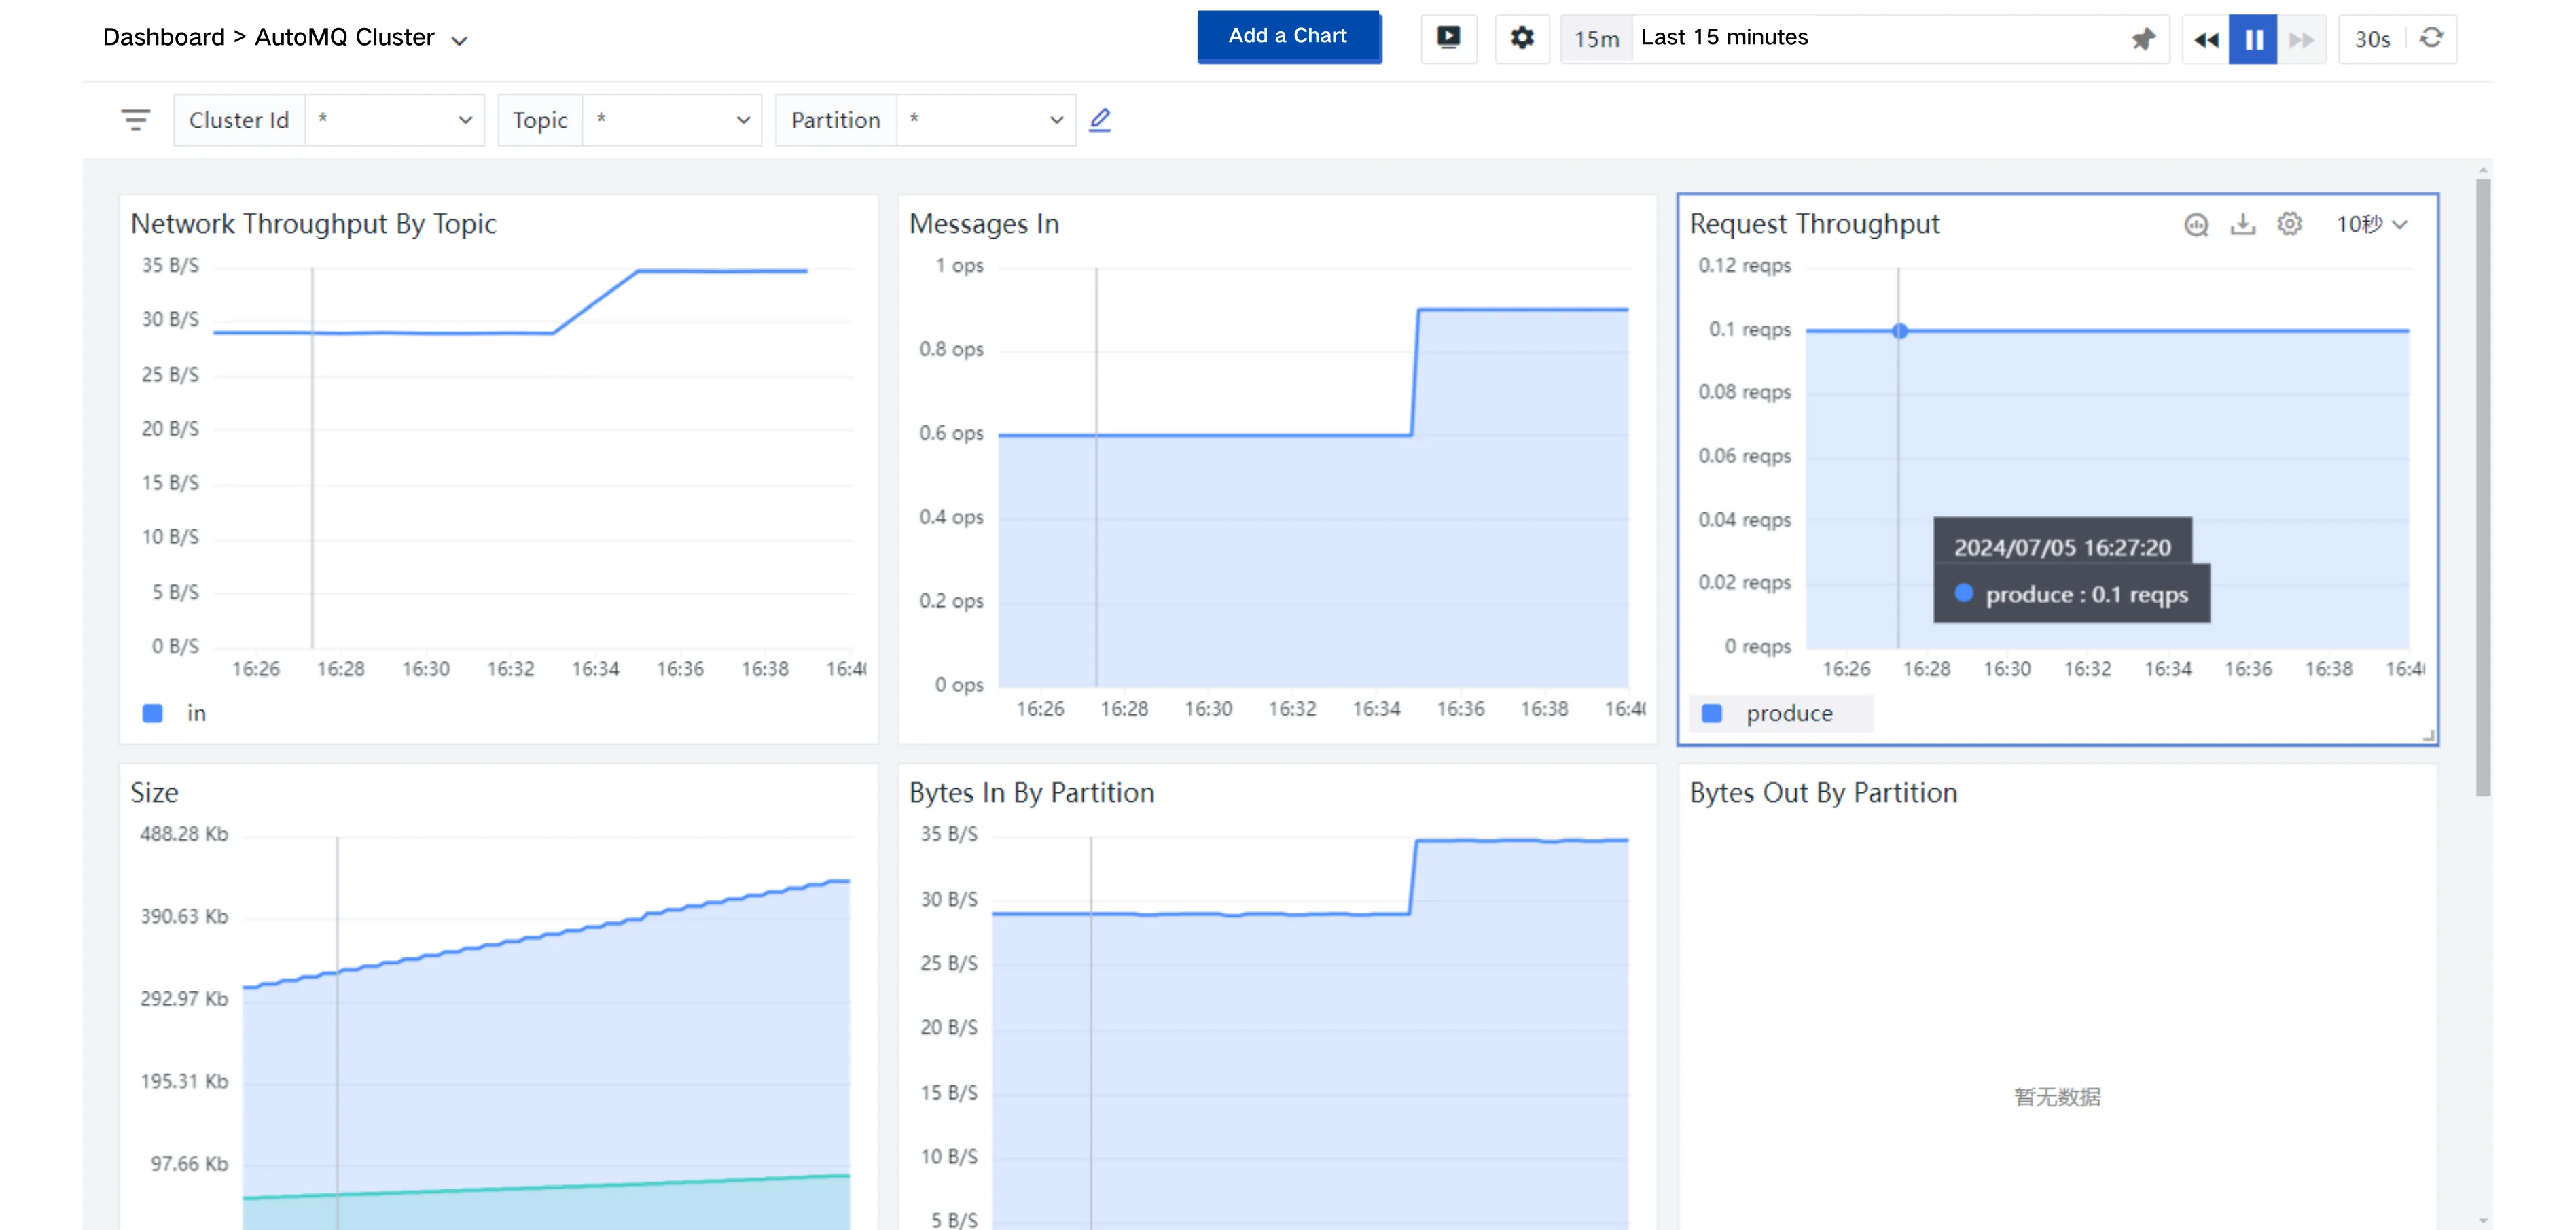Click the Add a Chart button
2576x1230 pixels.
(x=1287, y=36)
